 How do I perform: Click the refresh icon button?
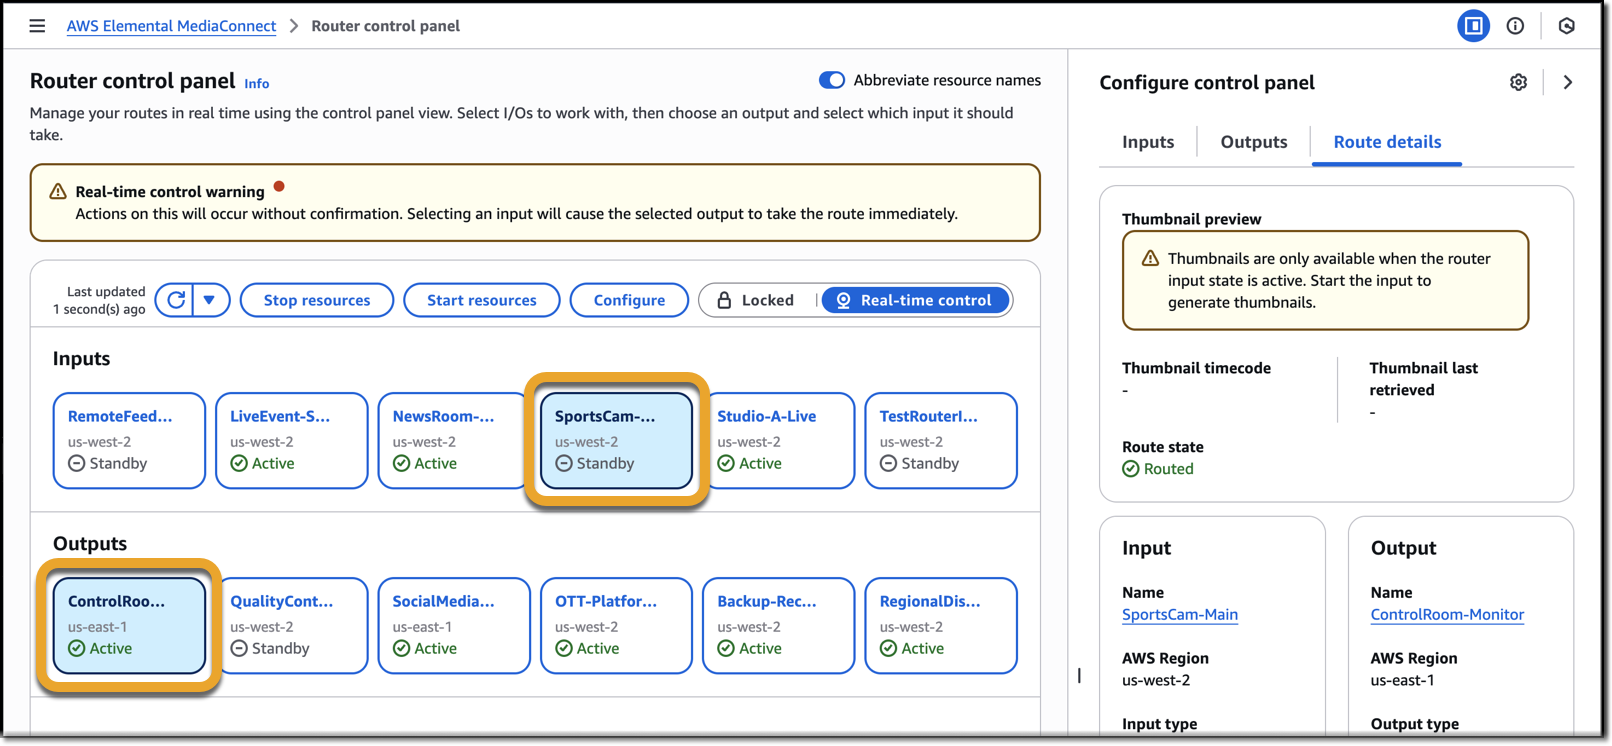coord(176,300)
